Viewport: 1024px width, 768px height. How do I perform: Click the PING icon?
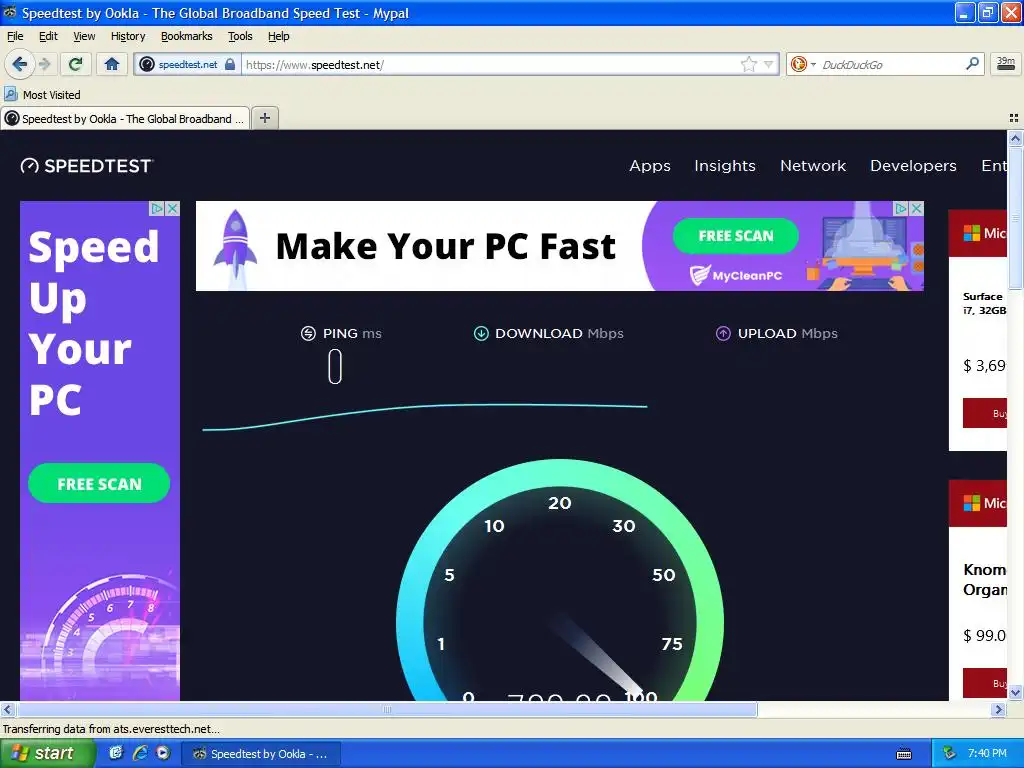tap(308, 333)
